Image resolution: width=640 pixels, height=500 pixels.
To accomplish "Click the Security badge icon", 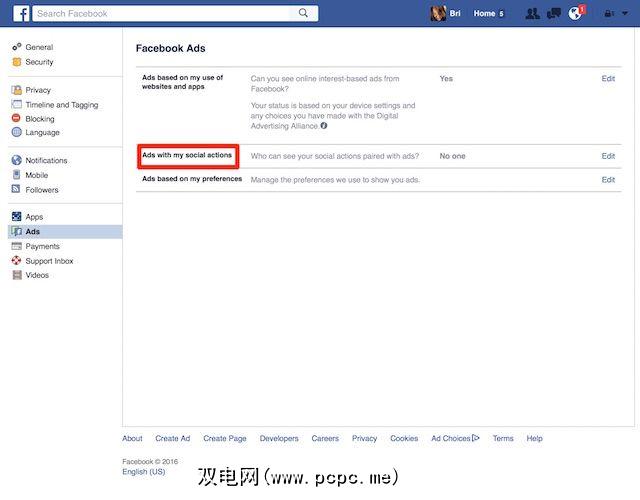I will (x=17, y=62).
